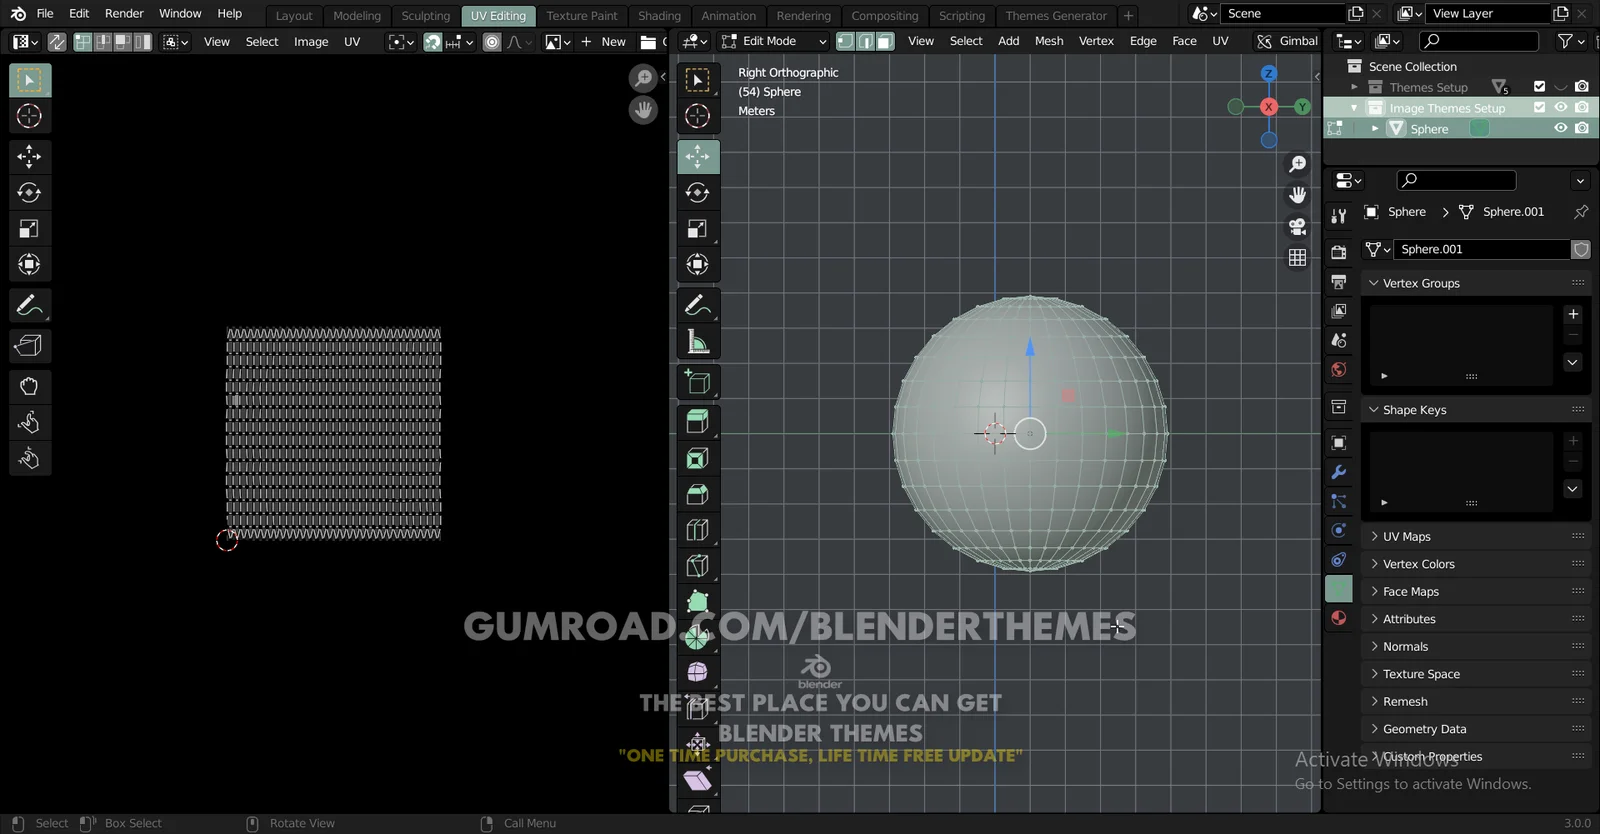Click the viewport zoom magnifier icon in 3D view
The height and width of the screenshot is (834, 1600).
click(1297, 164)
